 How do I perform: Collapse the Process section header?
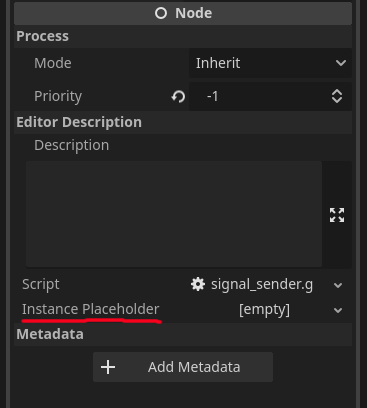pos(183,36)
